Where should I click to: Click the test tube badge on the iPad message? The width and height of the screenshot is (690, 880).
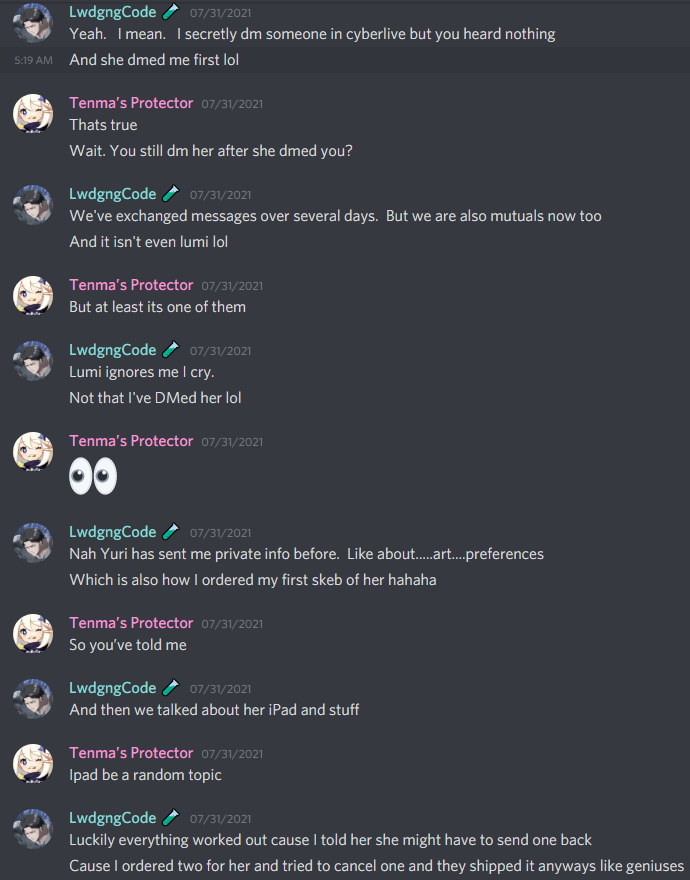(171, 688)
